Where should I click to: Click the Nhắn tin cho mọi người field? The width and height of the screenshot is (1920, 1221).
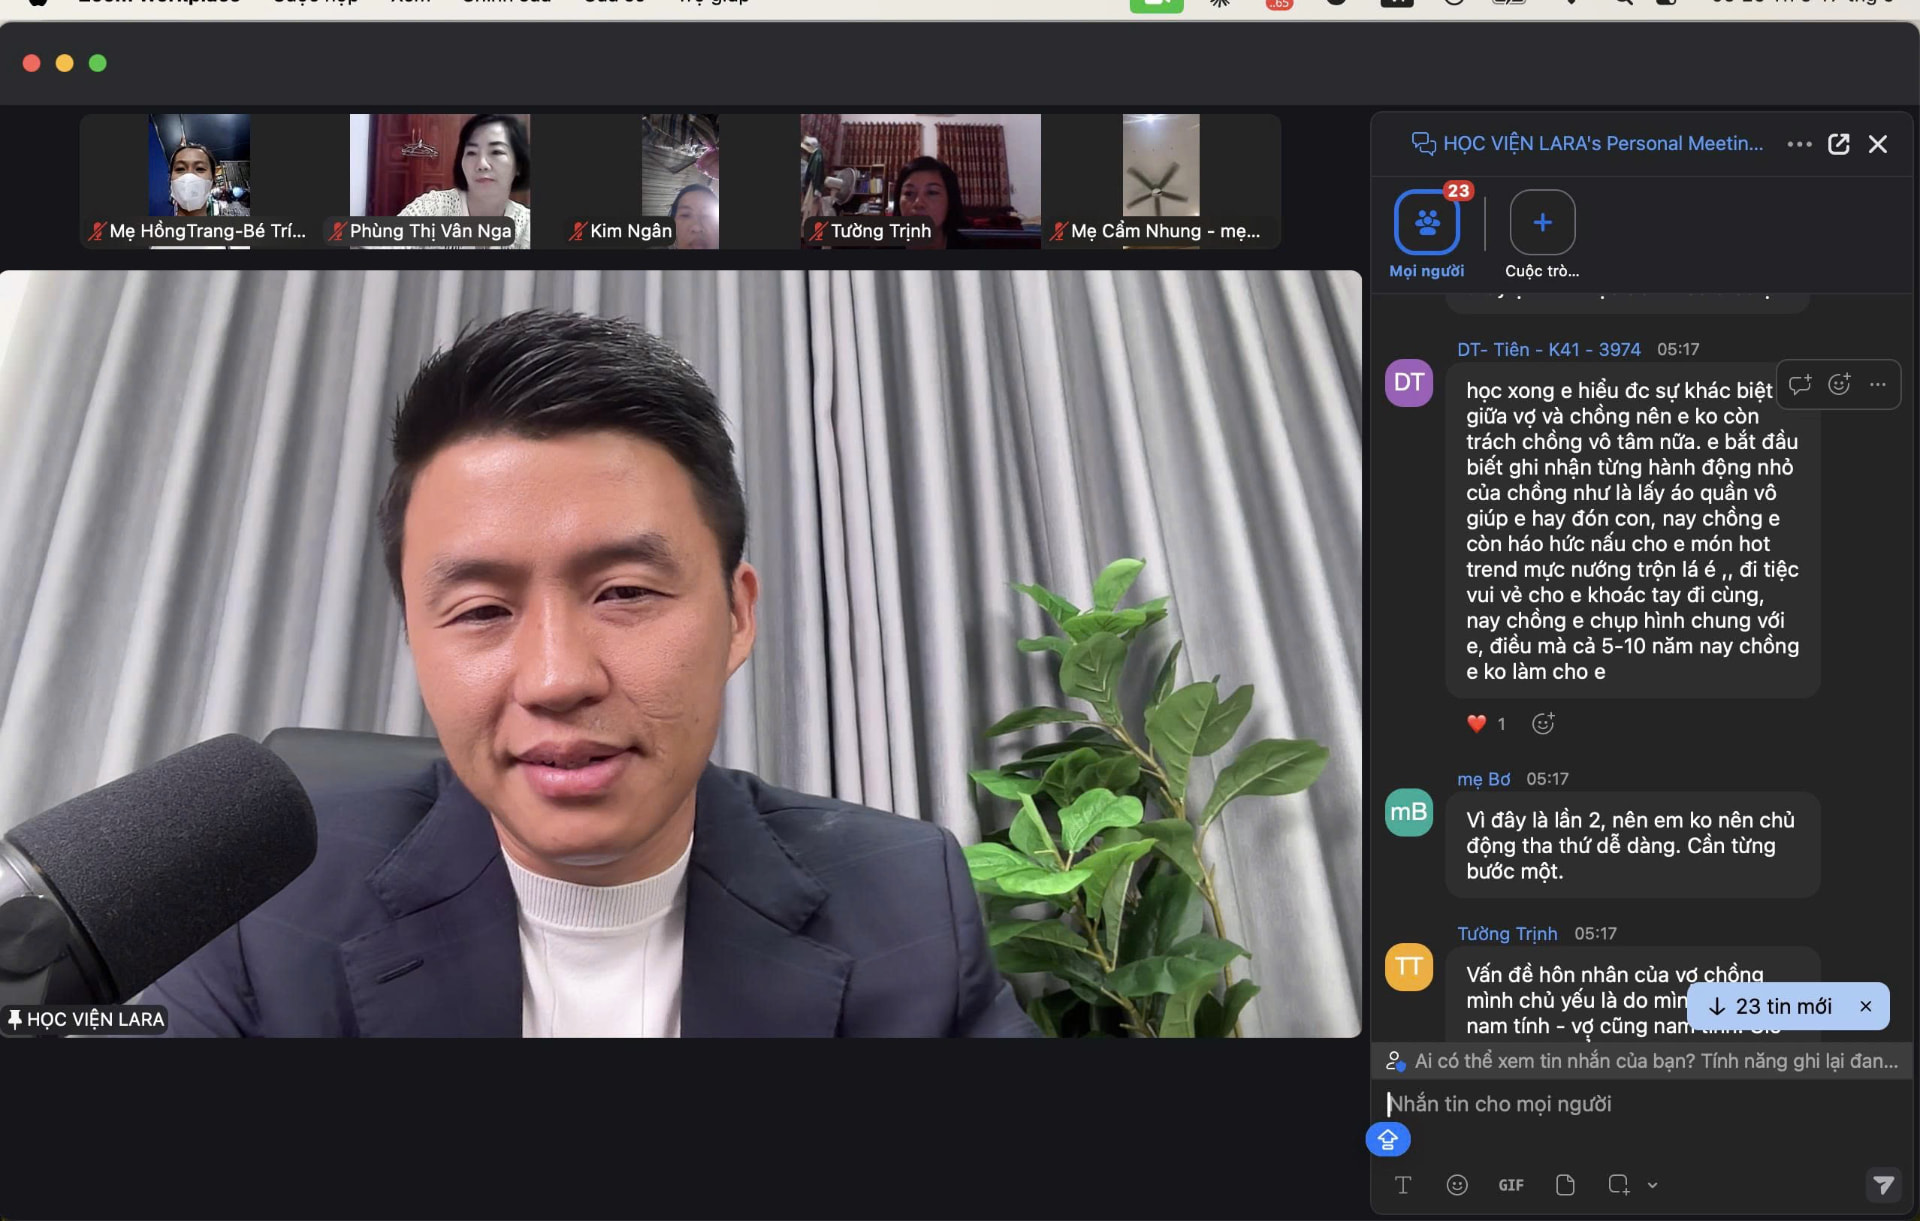1640,1104
